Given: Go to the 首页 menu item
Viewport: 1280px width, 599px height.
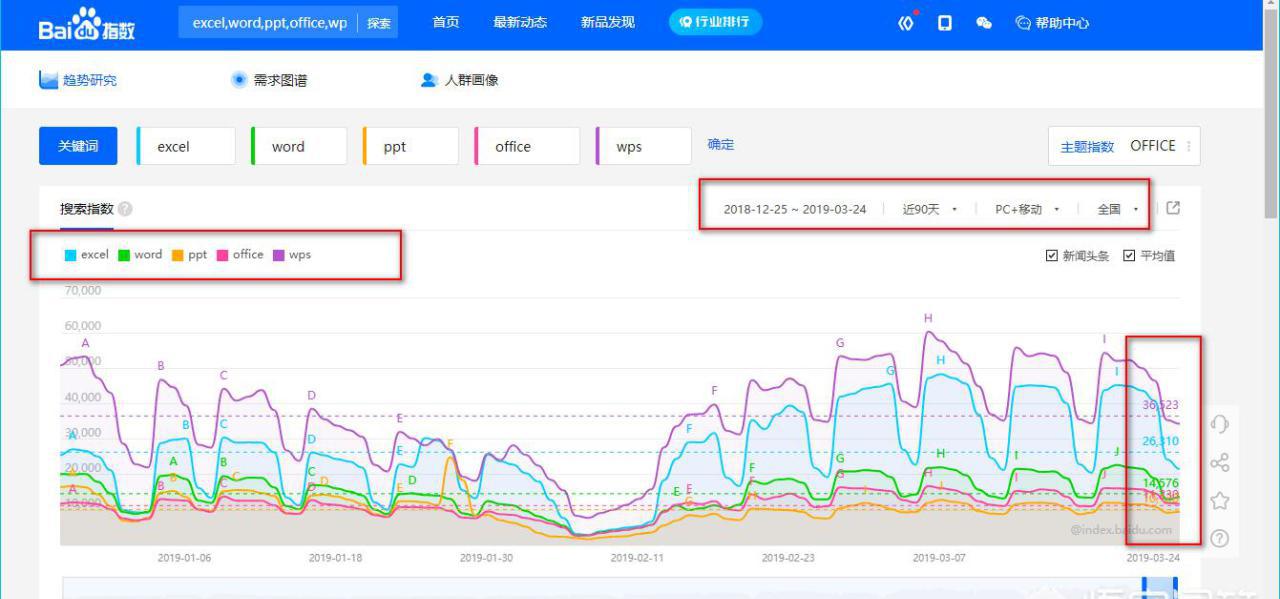Looking at the screenshot, I should [x=446, y=22].
